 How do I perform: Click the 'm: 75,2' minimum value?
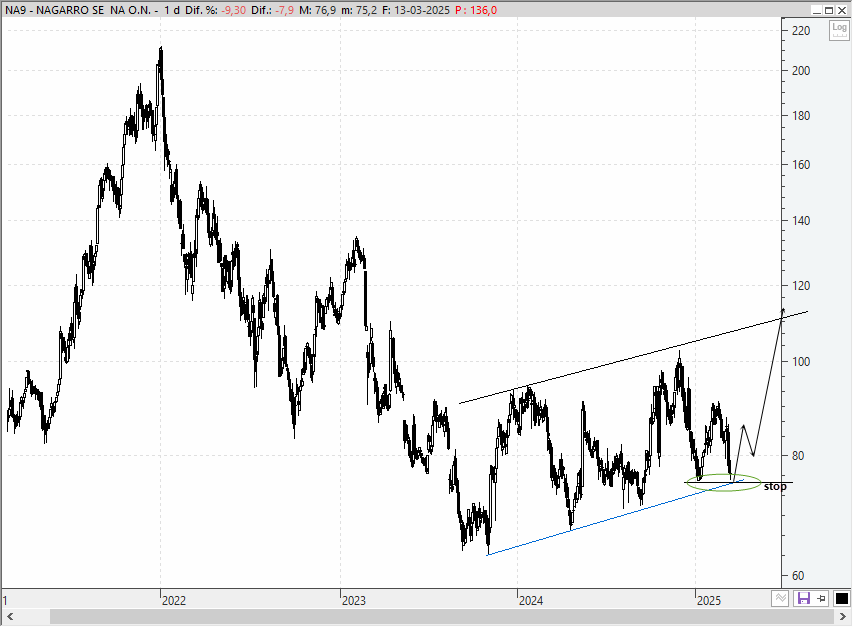(x=358, y=10)
